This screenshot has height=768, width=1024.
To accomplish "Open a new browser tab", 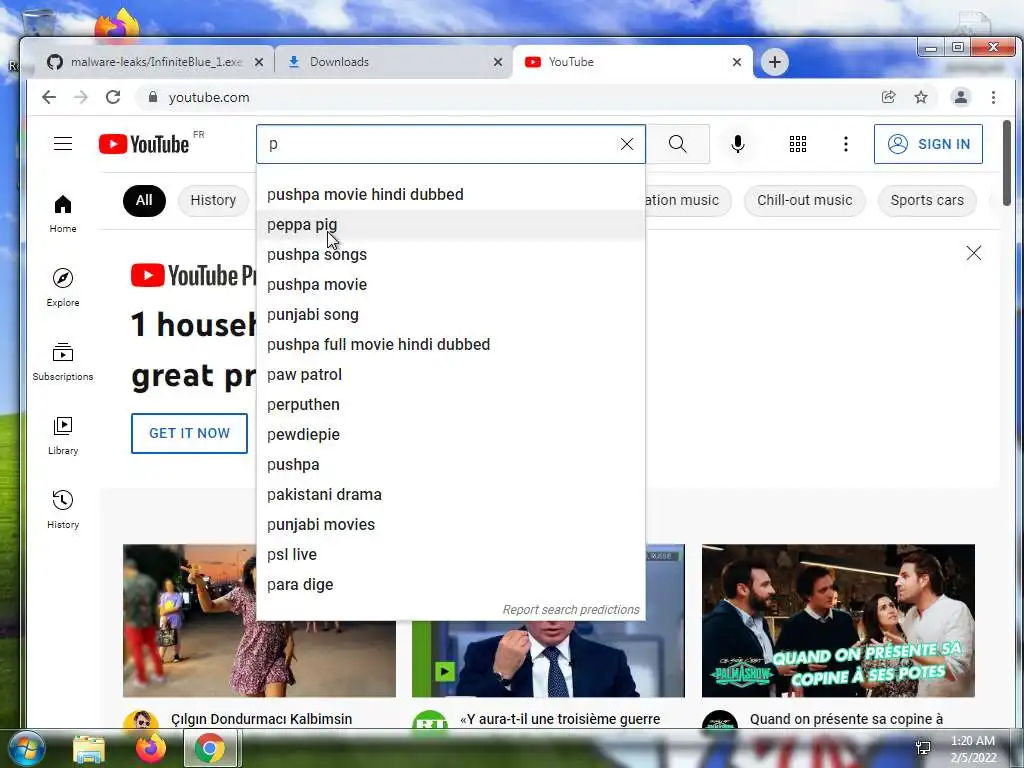I will (x=775, y=62).
